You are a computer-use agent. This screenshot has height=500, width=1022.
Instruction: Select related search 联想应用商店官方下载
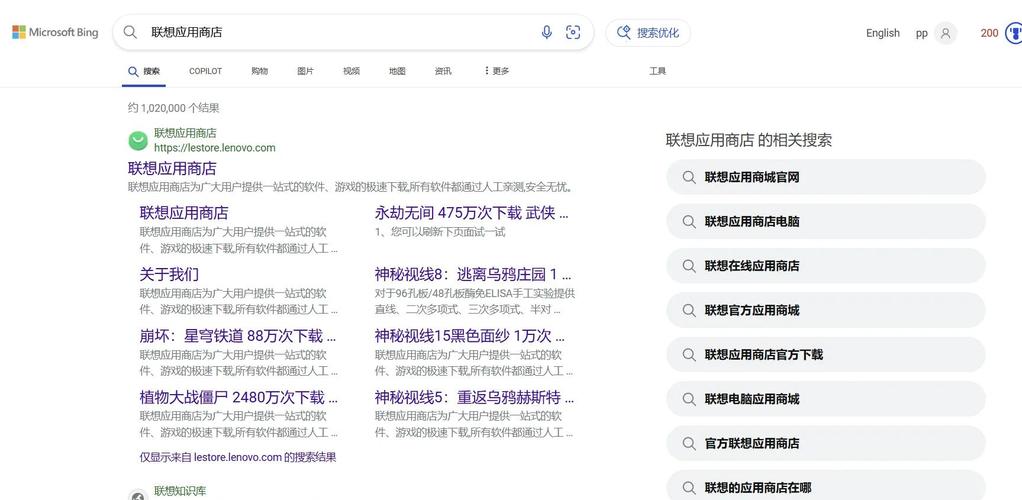click(x=826, y=355)
